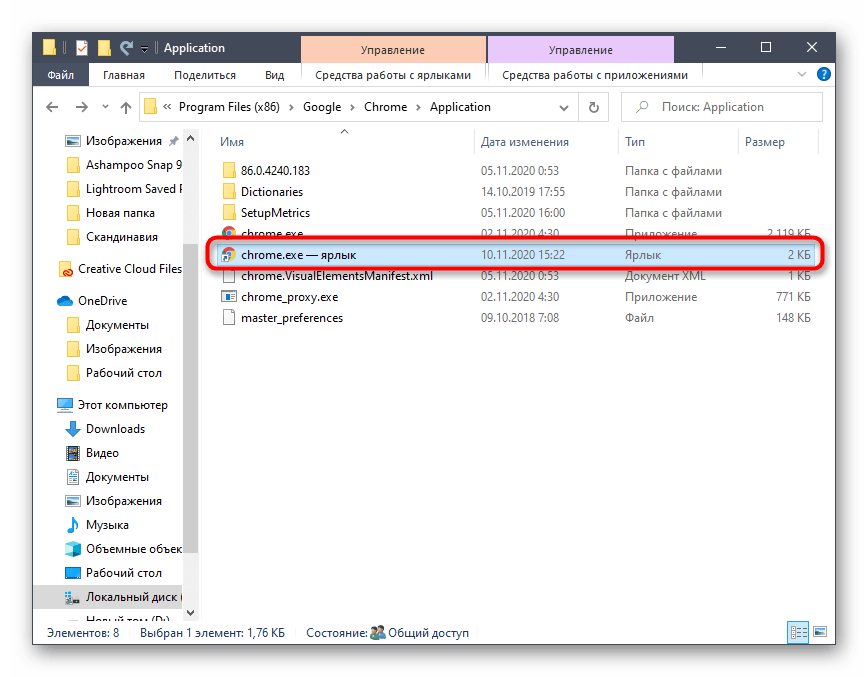This screenshot has width=868, height=677.
Task: Open Lightroom Saved folder in sidebar
Action: pyautogui.click(x=134, y=189)
